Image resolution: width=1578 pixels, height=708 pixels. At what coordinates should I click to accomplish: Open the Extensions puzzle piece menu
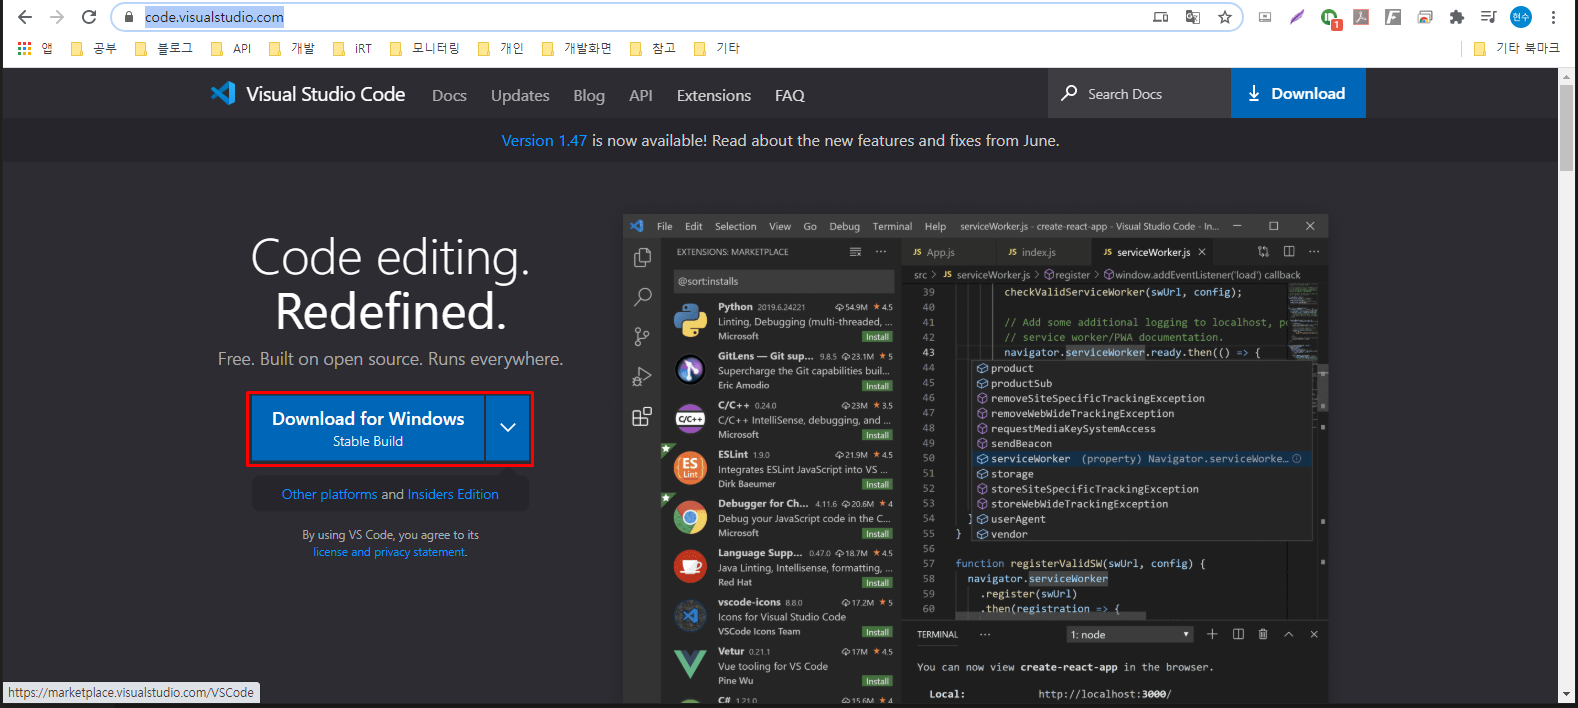click(1457, 17)
